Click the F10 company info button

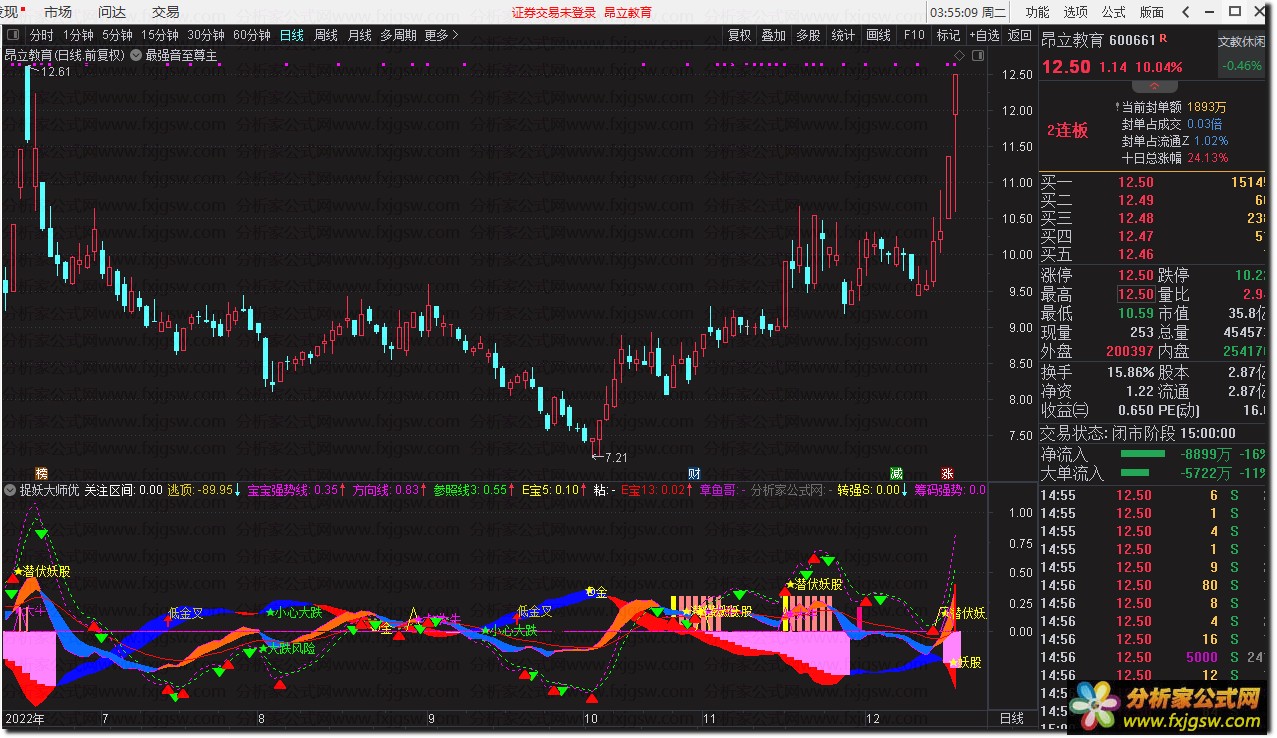click(x=913, y=35)
